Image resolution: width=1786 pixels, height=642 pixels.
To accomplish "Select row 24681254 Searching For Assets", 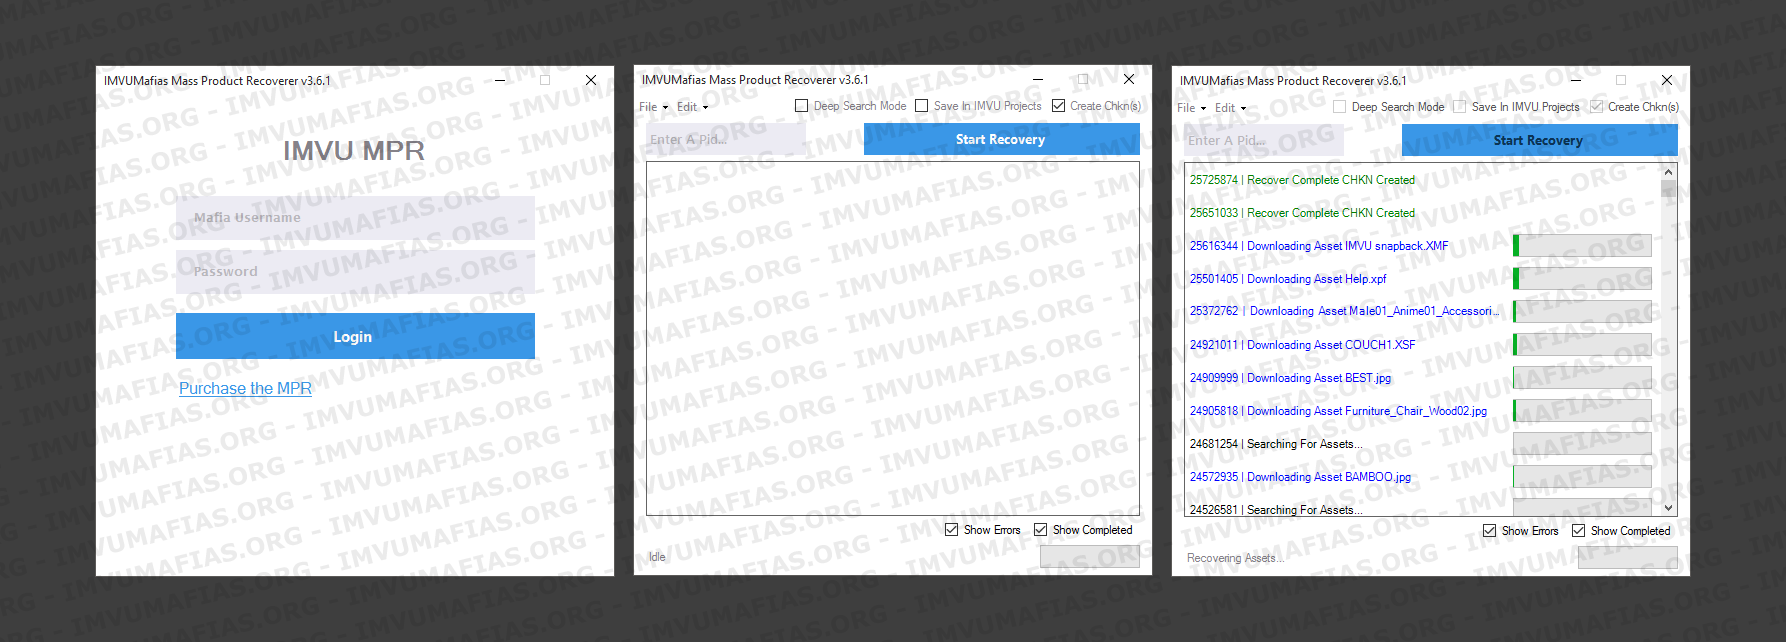I will (1276, 444).
